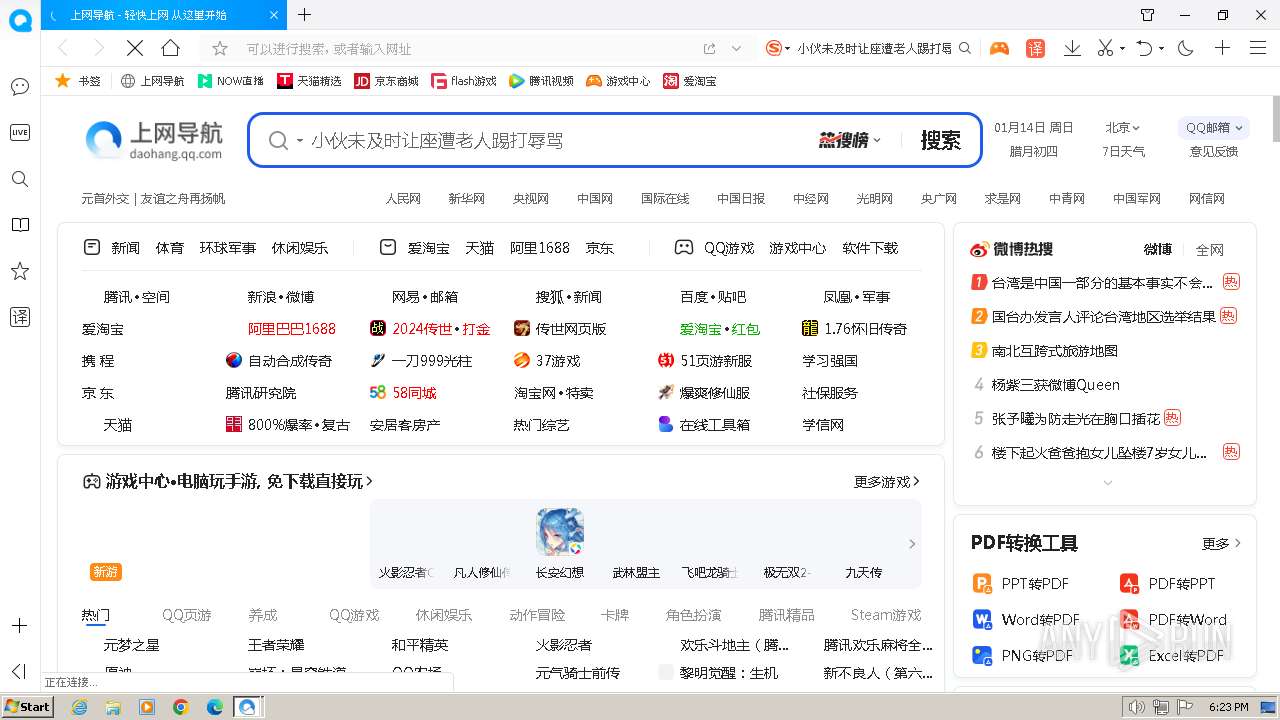Open 天猫精选 bookmark
The width and height of the screenshot is (1280, 720).
(x=310, y=81)
